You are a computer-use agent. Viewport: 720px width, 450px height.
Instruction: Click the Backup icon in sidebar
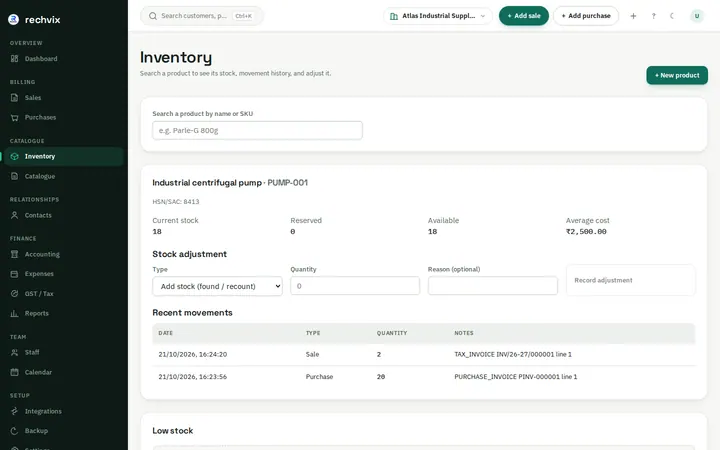(x=15, y=431)
